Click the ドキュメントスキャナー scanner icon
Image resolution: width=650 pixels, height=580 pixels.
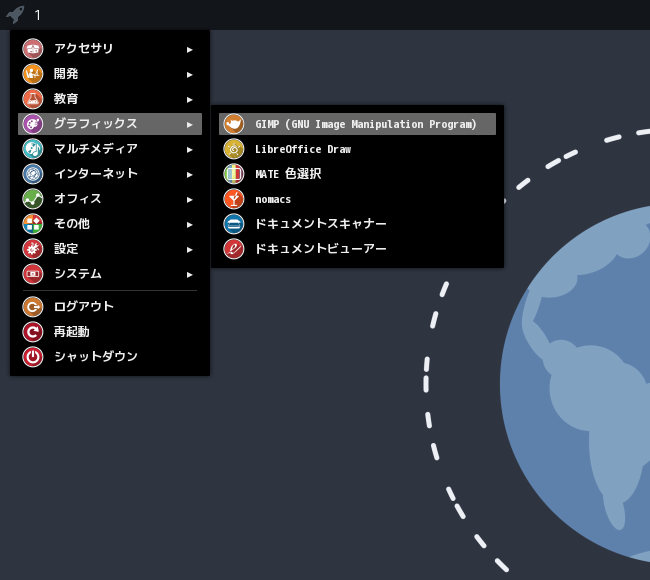(x=234, y=224)
